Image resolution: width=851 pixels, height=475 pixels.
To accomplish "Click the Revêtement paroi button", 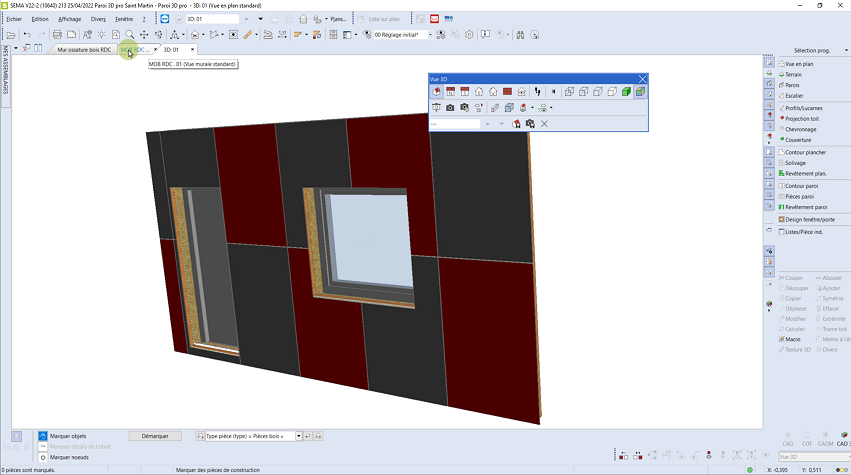I will 805,207.
